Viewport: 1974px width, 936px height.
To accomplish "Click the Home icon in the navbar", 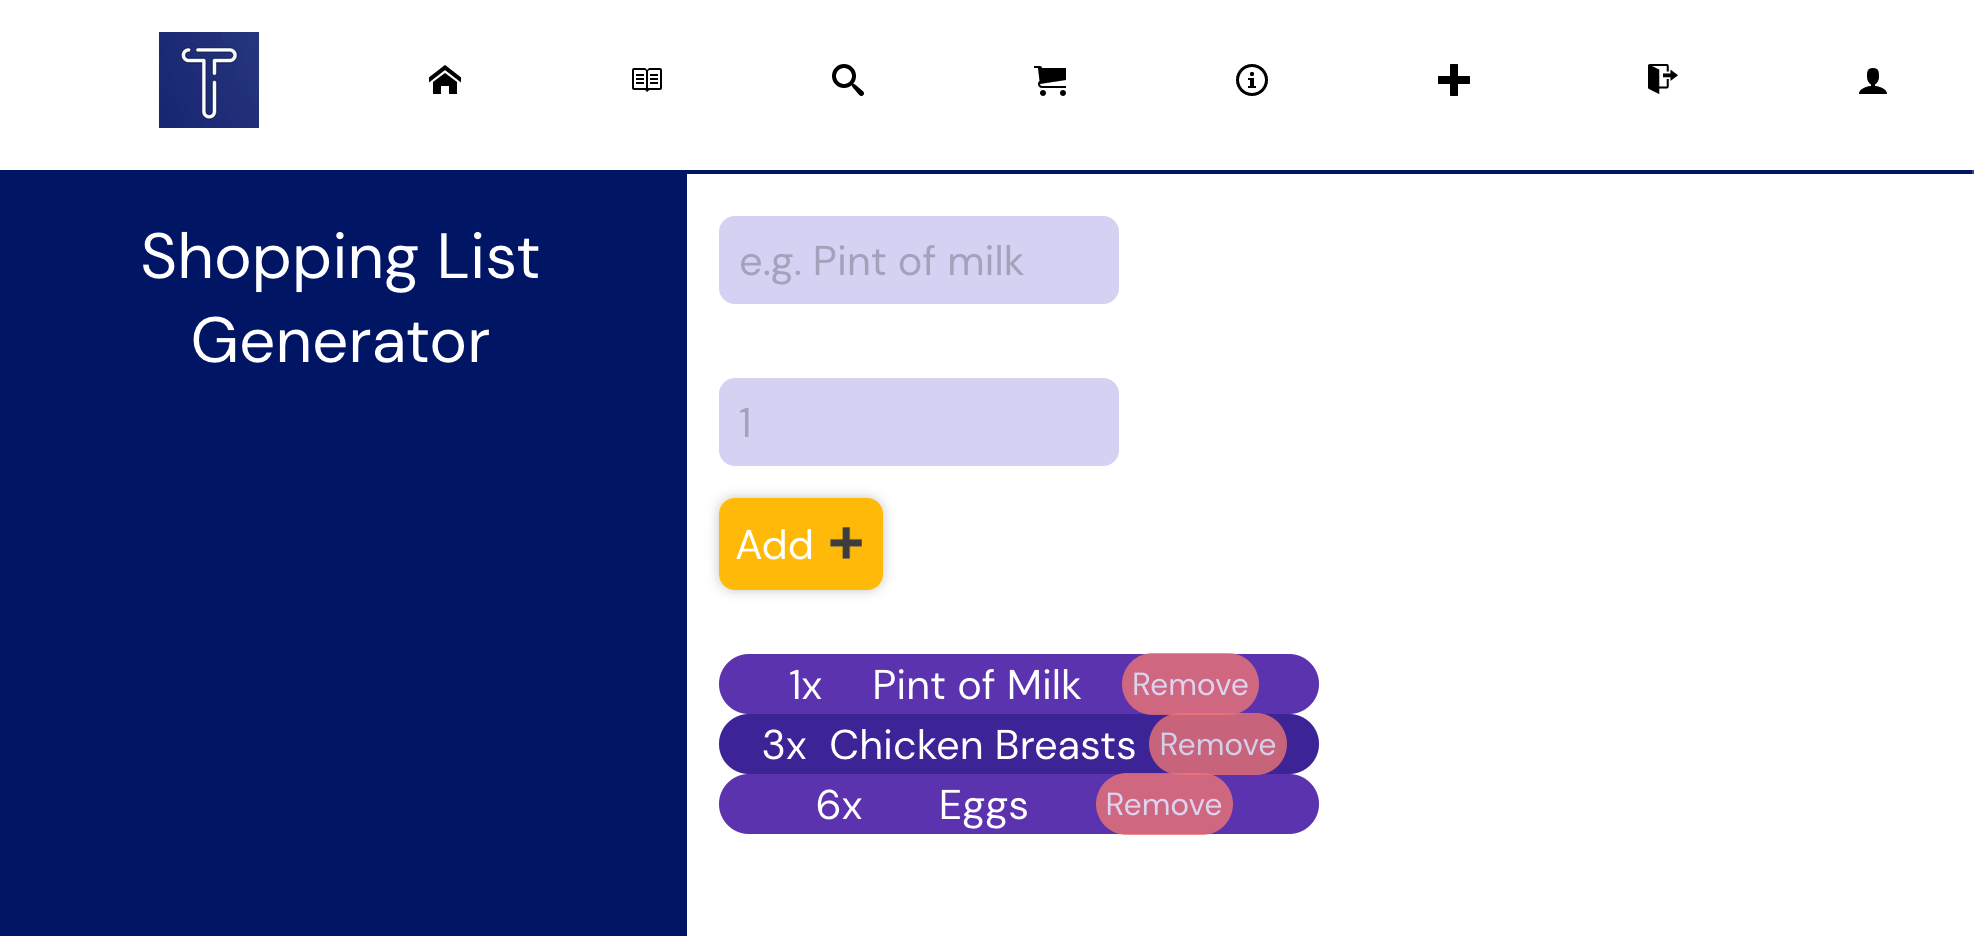I will (x=445, y=80).
